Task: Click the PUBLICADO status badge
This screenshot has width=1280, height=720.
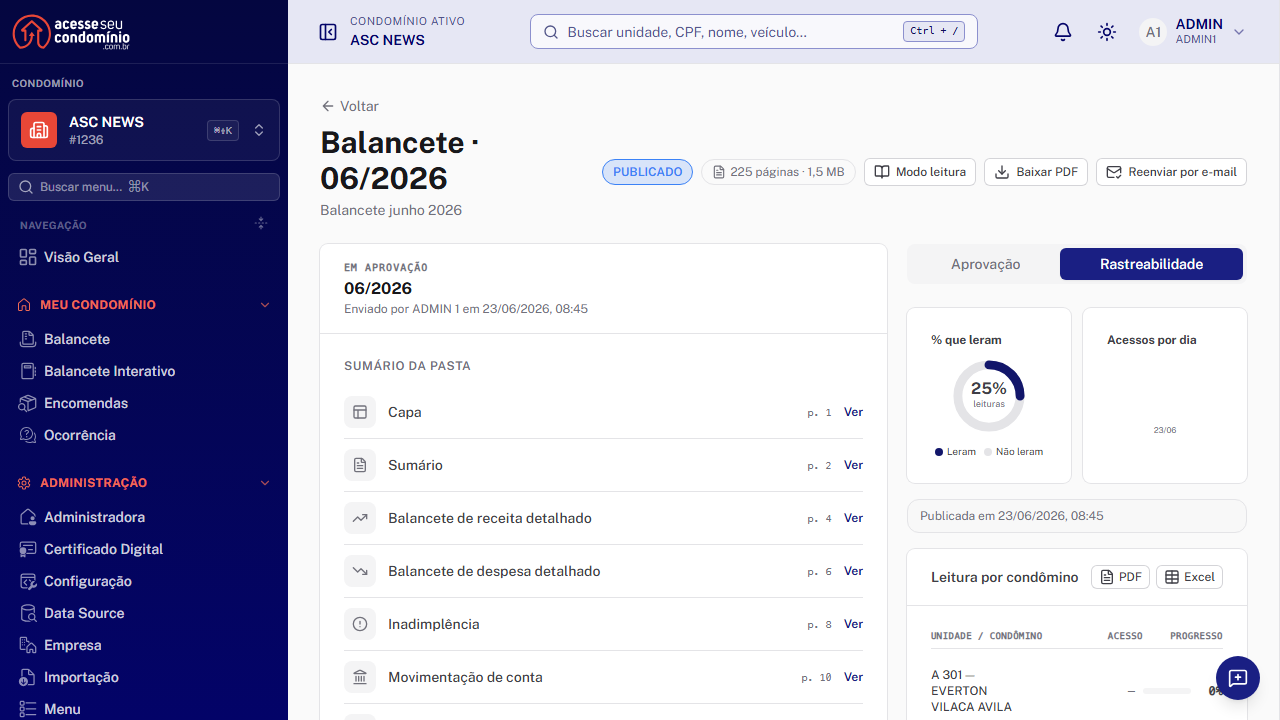Action: pyautogui.click(x=647, y=172)
